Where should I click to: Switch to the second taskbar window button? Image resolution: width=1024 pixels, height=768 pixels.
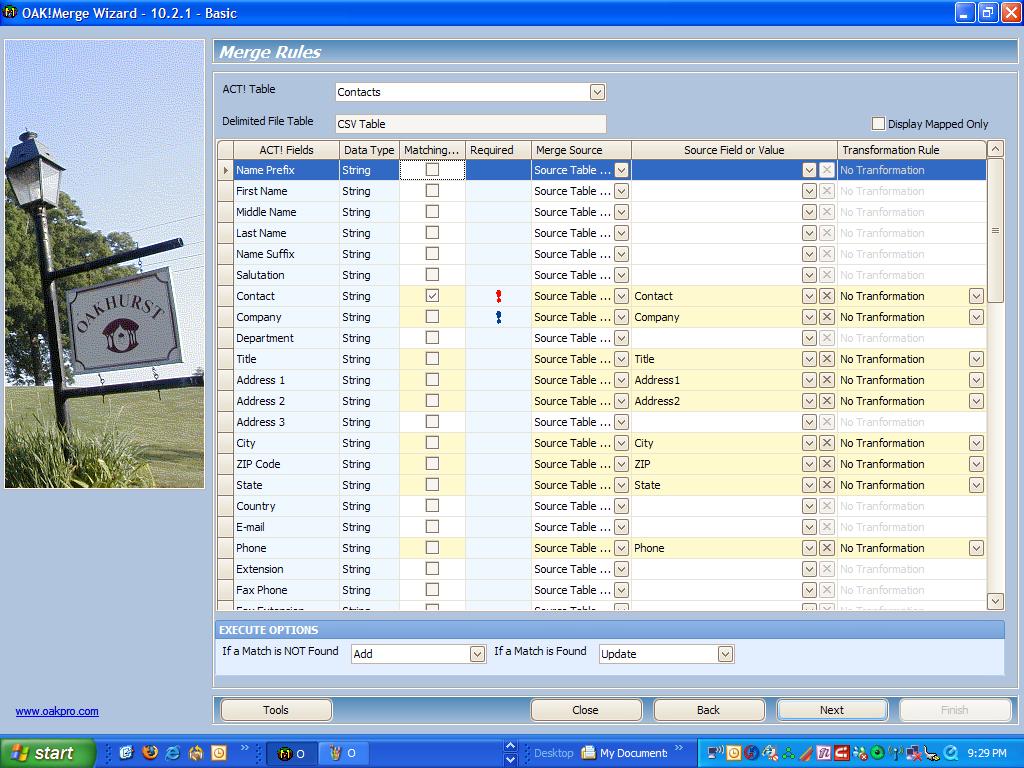(344, 753)
